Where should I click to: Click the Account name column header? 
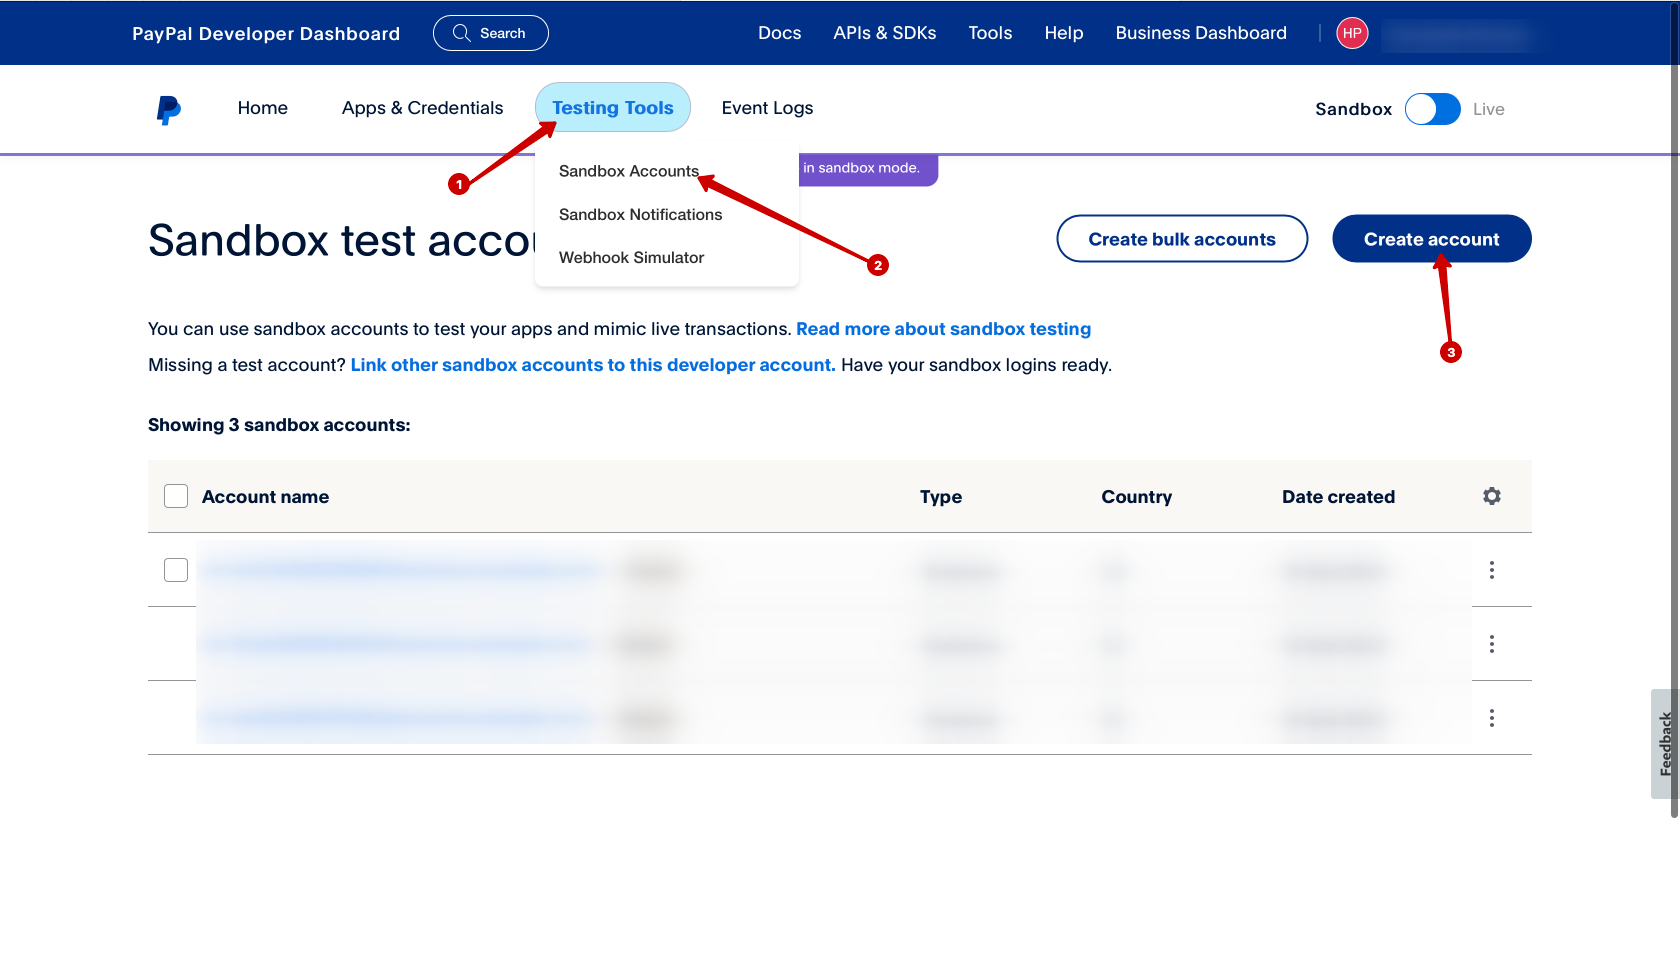tap(265, 497)
